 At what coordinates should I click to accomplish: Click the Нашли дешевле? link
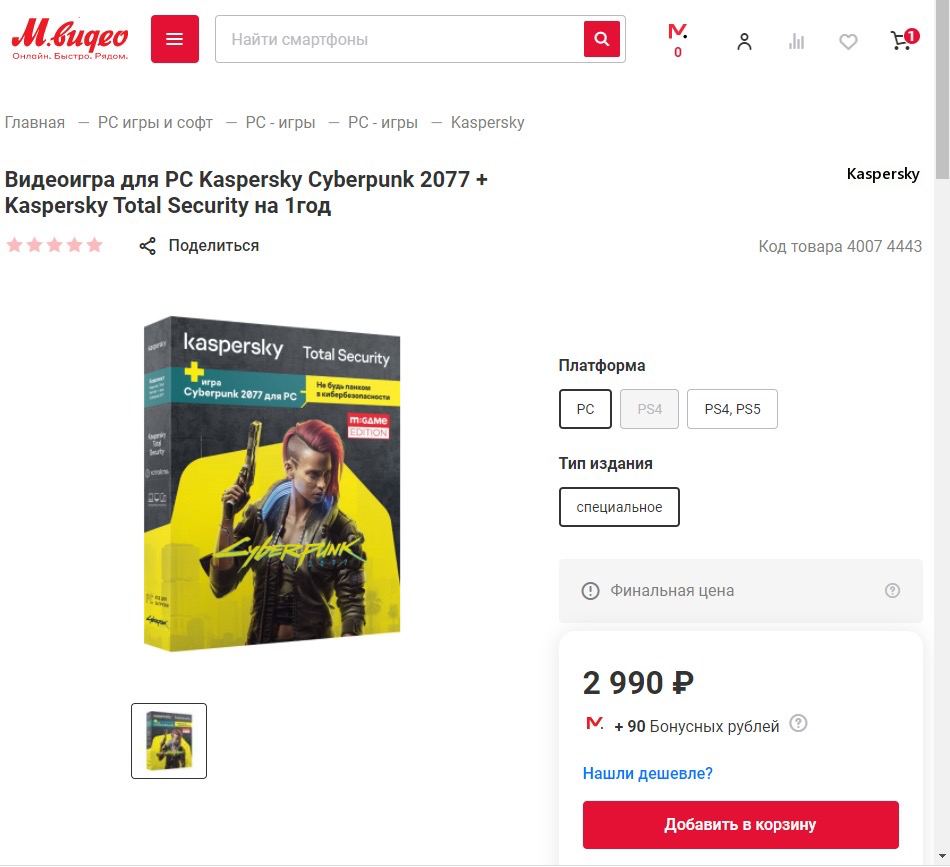coord(648,773)
